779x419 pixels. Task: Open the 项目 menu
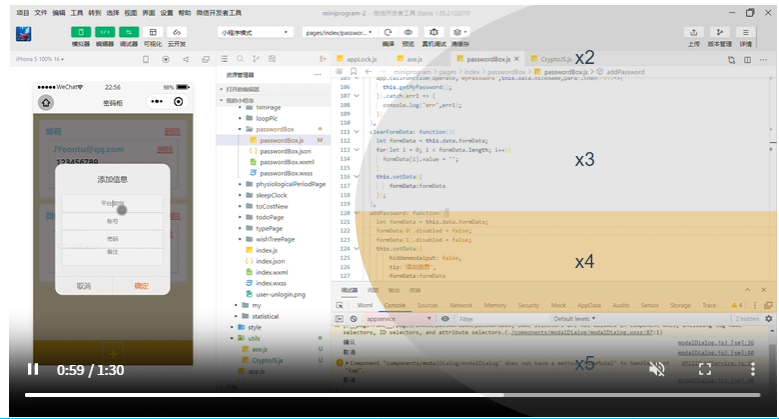pyautogui.click(x=23, y=13)
